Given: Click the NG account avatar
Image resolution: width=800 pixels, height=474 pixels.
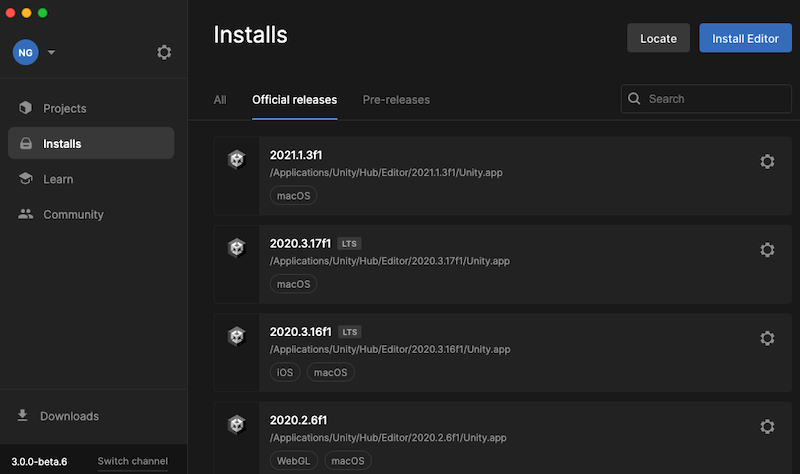Looking at the screenshot, I should point(26,52).
